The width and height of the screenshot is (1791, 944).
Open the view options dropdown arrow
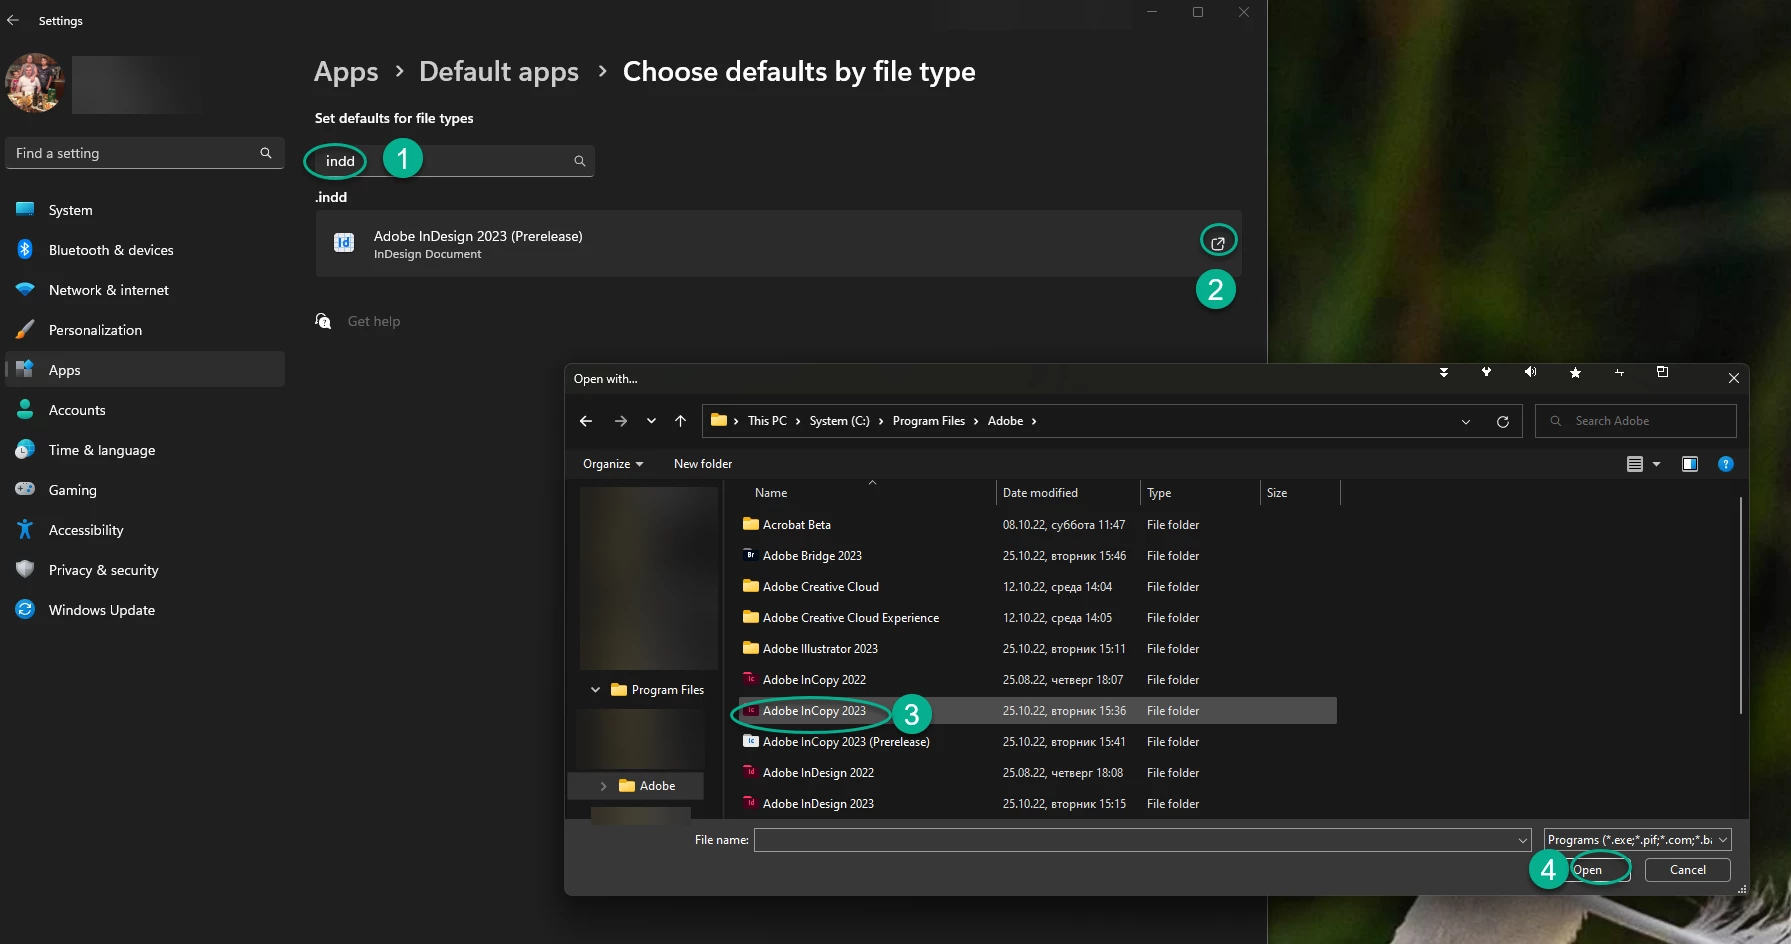(1656, 464)
